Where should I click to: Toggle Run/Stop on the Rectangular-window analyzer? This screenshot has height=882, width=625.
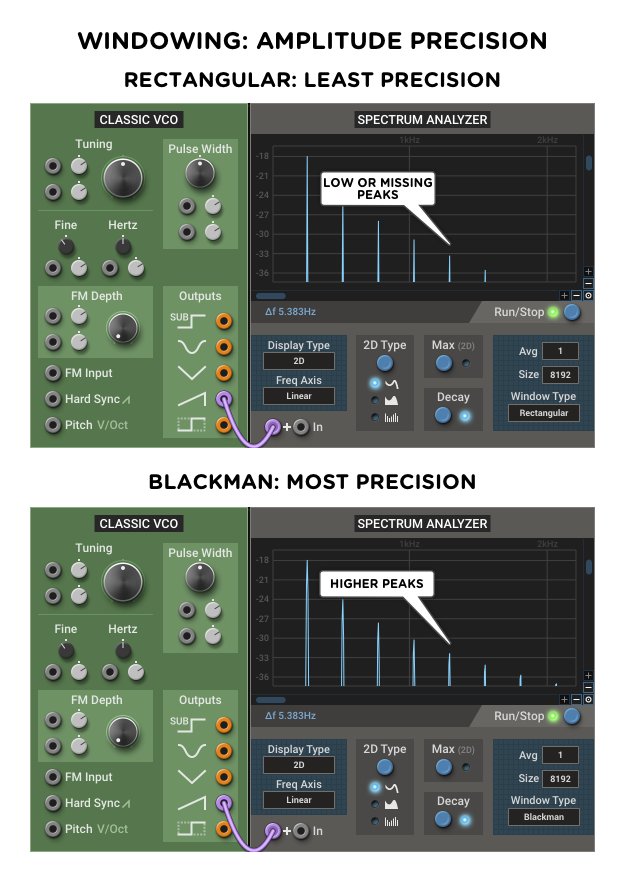572,312
